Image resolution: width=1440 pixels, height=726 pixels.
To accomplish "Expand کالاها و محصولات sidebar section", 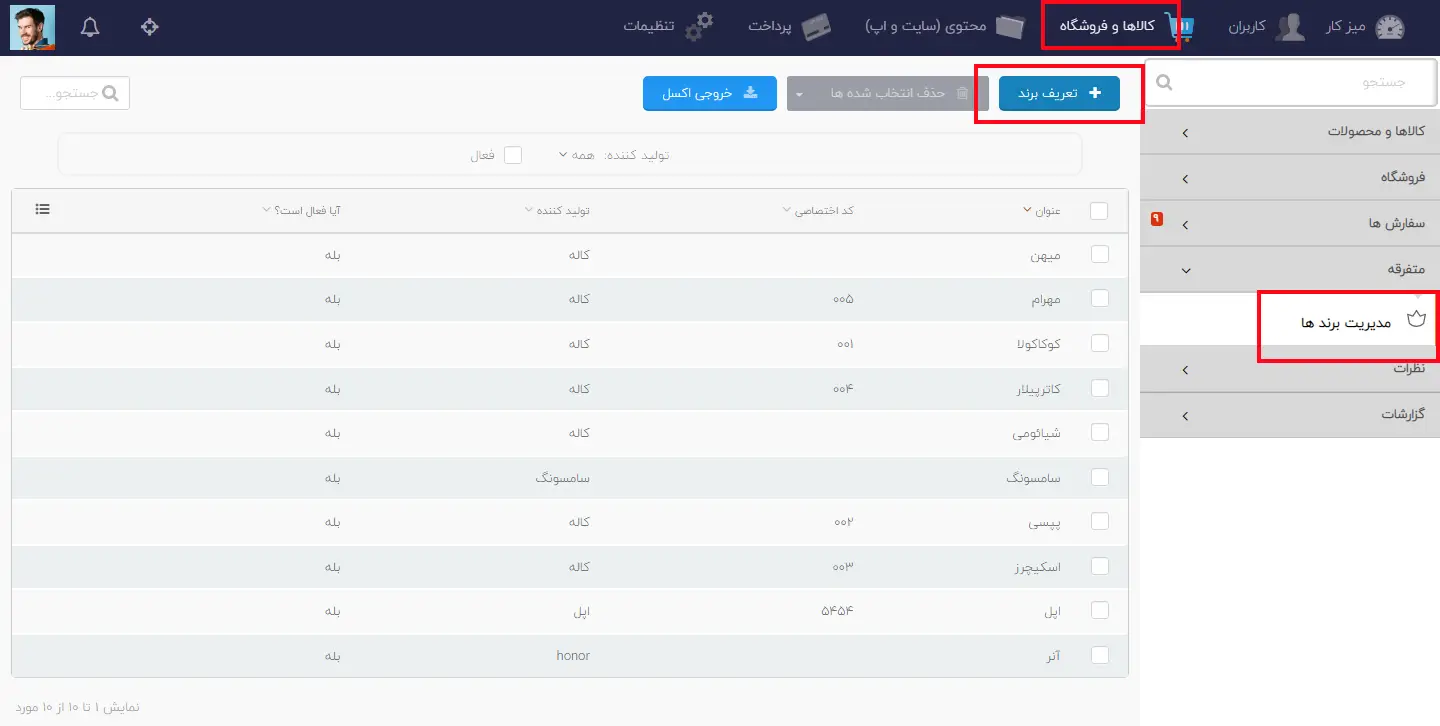I will tap(1290, 132).
